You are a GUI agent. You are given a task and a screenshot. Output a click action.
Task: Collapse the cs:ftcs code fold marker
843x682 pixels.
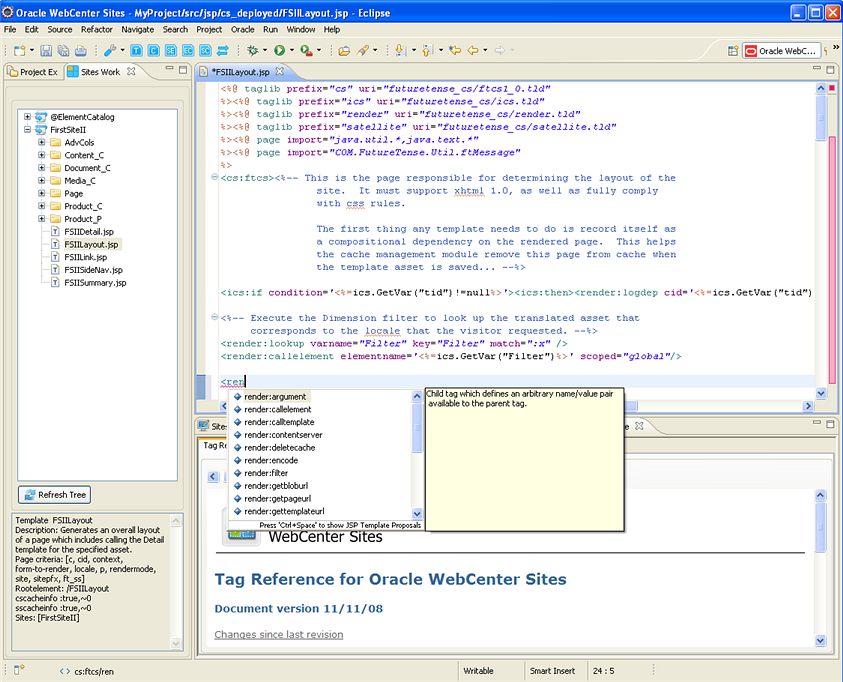(x=215, y=178)
